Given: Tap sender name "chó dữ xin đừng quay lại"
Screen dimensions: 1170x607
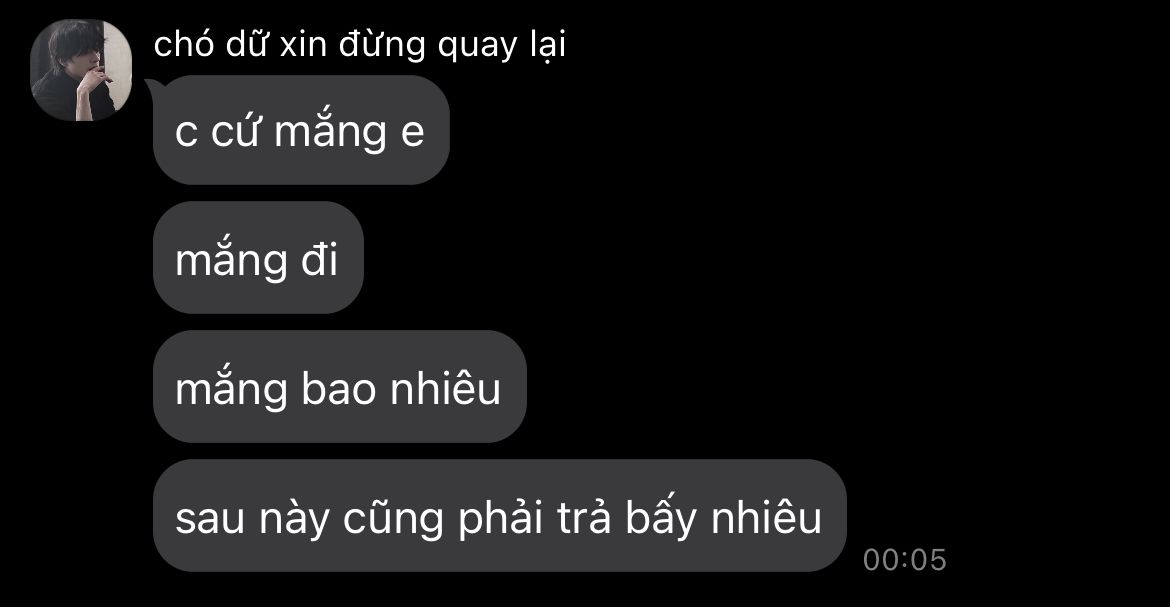Looking at the screenshot, I should [x=360, y=45].
